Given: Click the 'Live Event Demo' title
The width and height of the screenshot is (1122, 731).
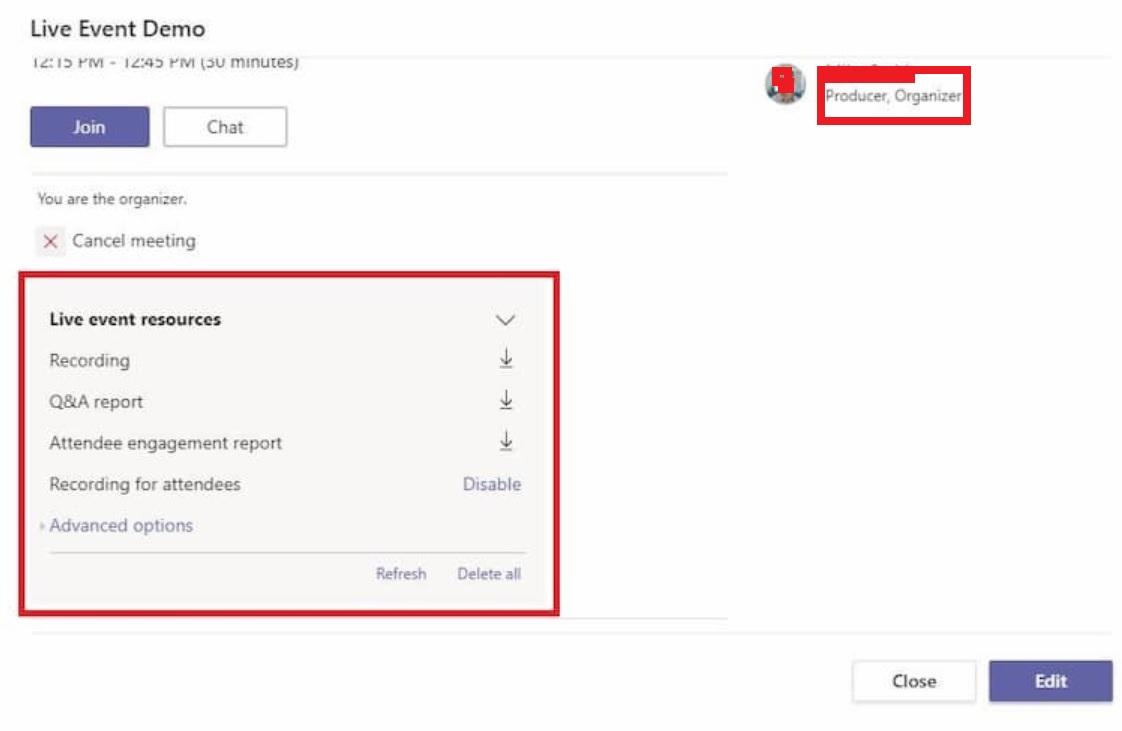Looking at the screenshot, I should pos(117,29).
